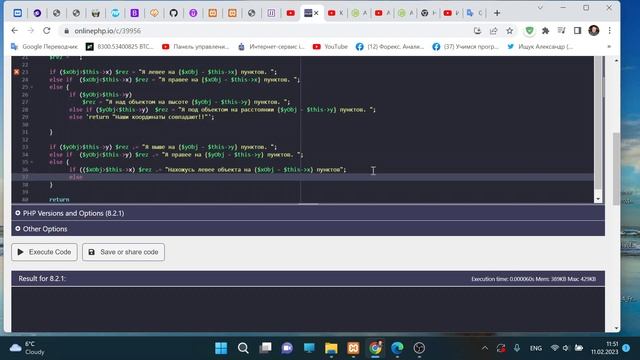Open the (12) Форекс. Анализ Facebook bookmark
This screenshot has height=360, width=640.
(x=390, y=47)
